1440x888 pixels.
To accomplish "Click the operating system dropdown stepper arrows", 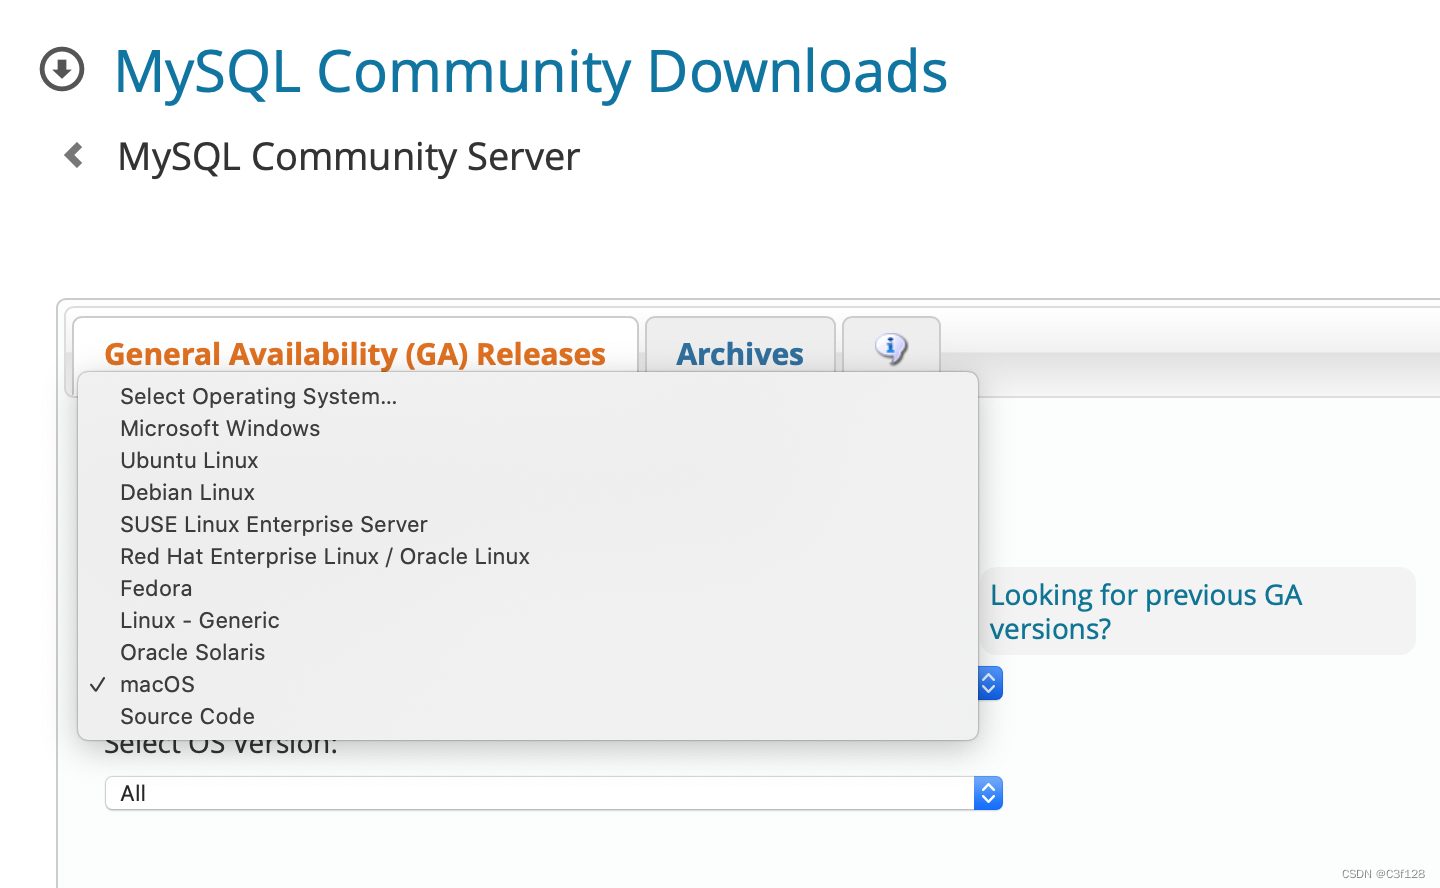I will [x=989, y=683].
